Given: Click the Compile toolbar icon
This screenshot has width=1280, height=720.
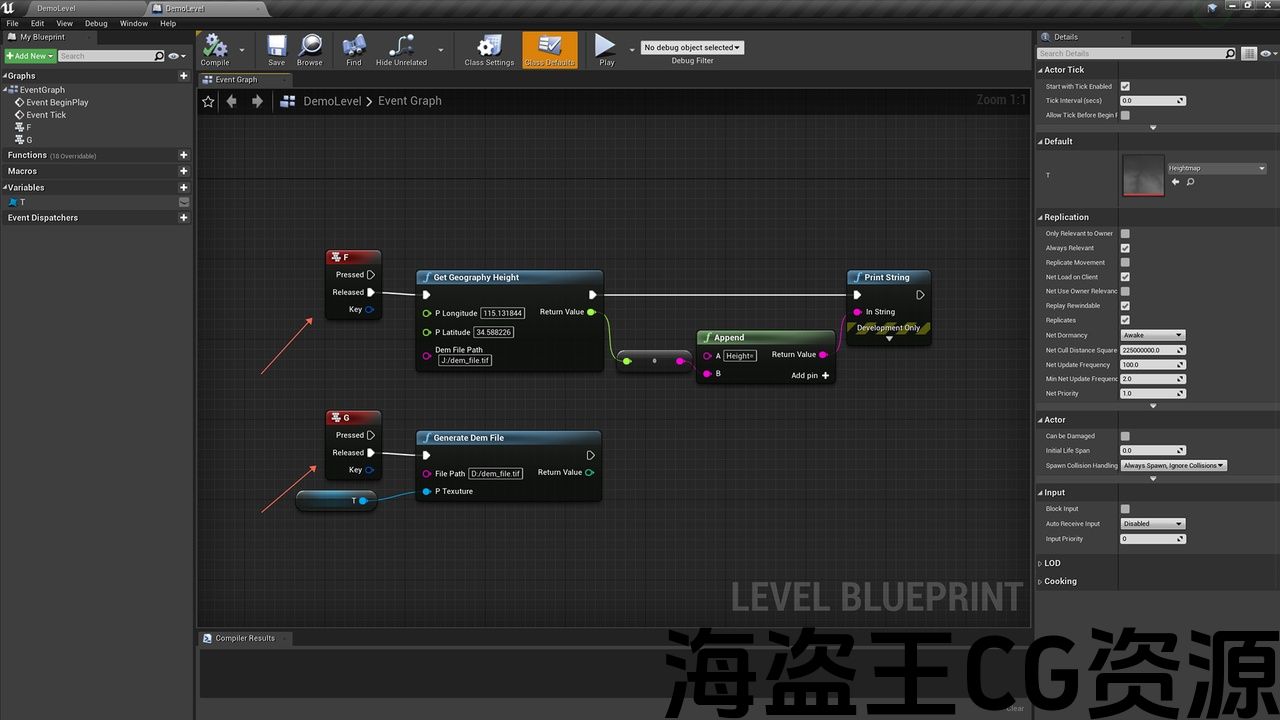Looking at the screenshot, I should 215,48.
